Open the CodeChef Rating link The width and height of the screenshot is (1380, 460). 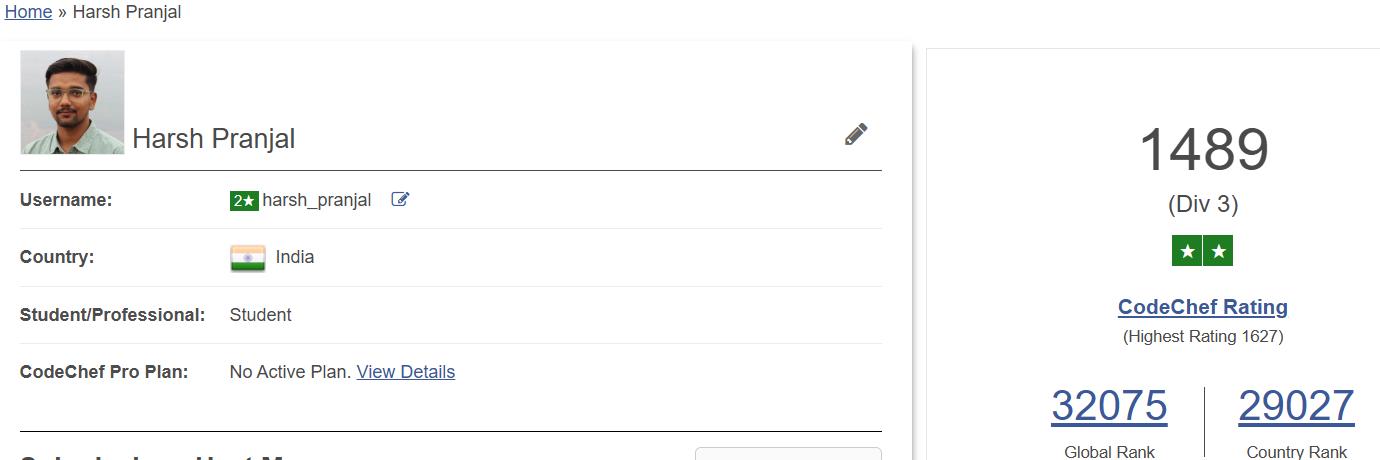(1202, 307)
